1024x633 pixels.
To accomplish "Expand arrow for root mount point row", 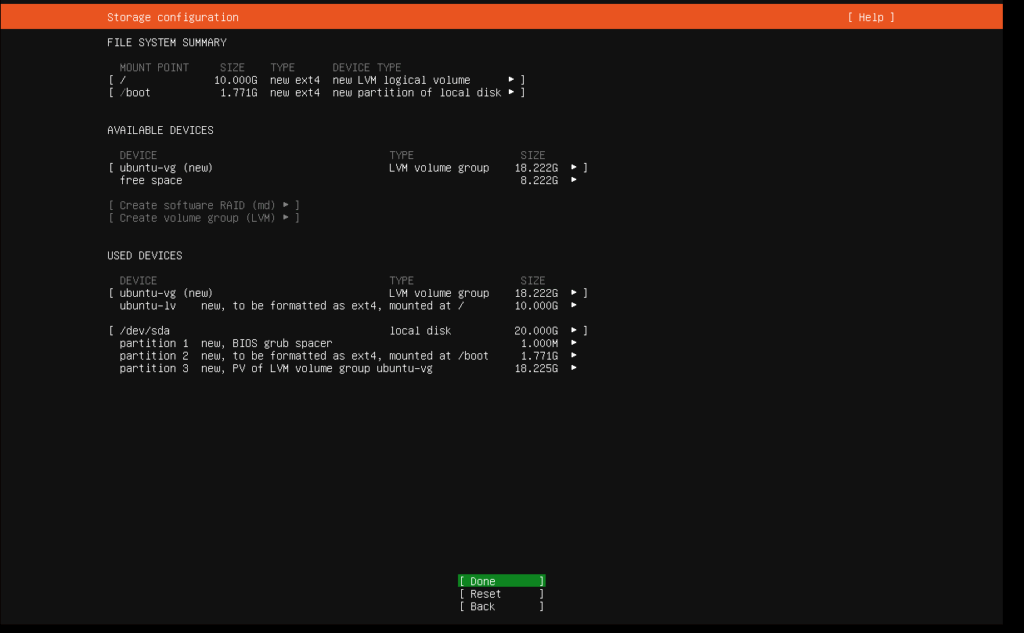I will click(512, 80).
